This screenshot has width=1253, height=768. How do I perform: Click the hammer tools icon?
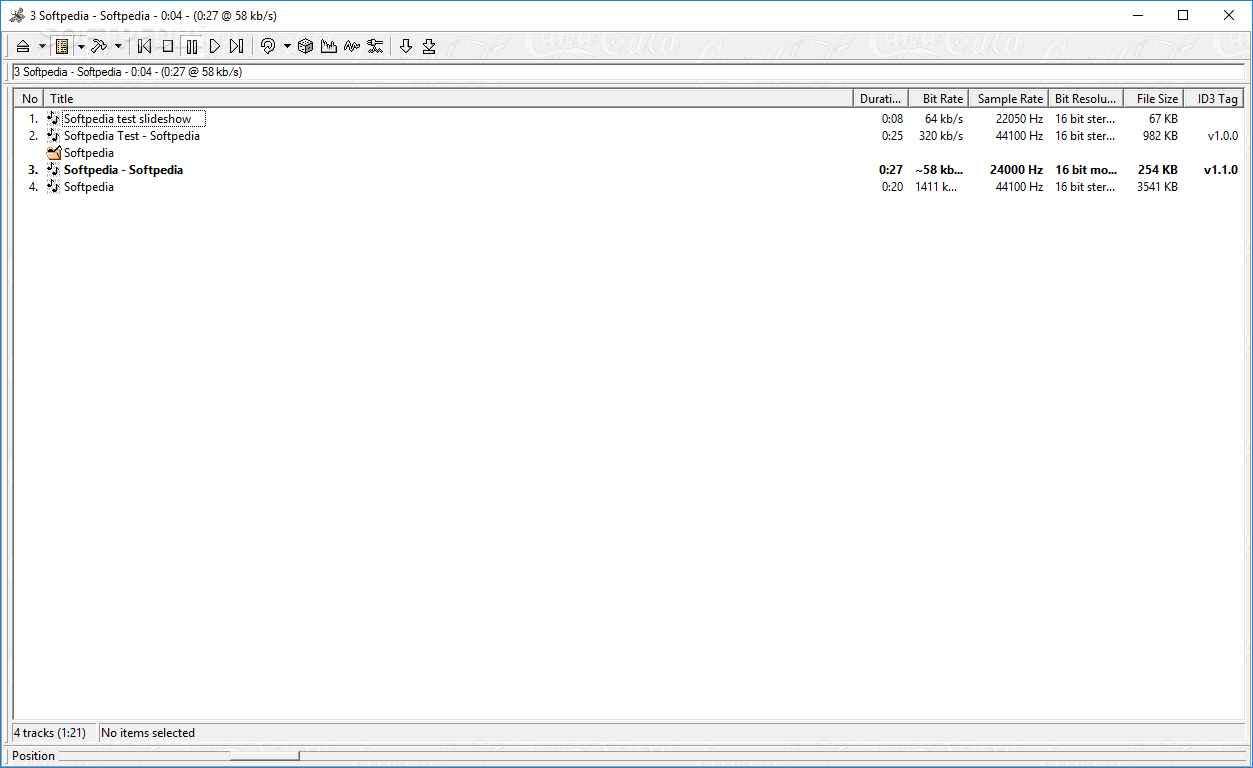(99, 46)
